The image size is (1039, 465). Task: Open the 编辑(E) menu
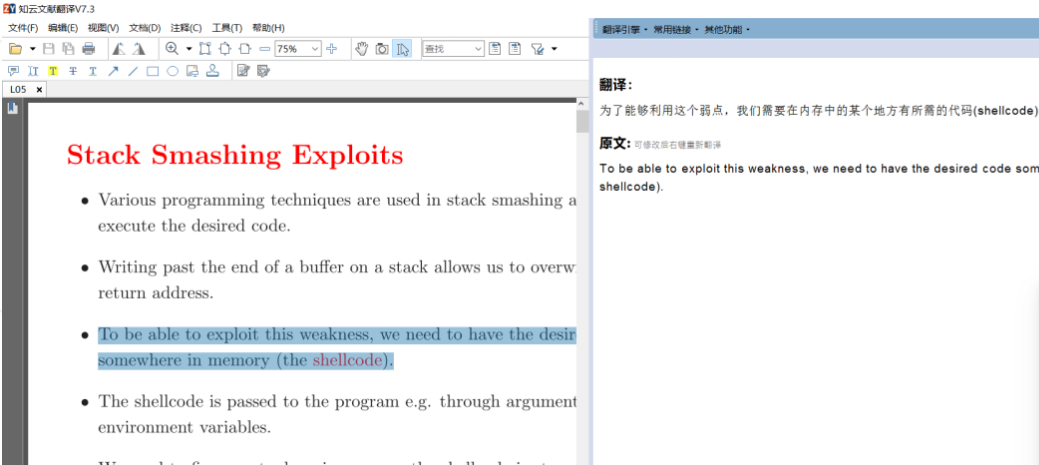click(63, 28)
